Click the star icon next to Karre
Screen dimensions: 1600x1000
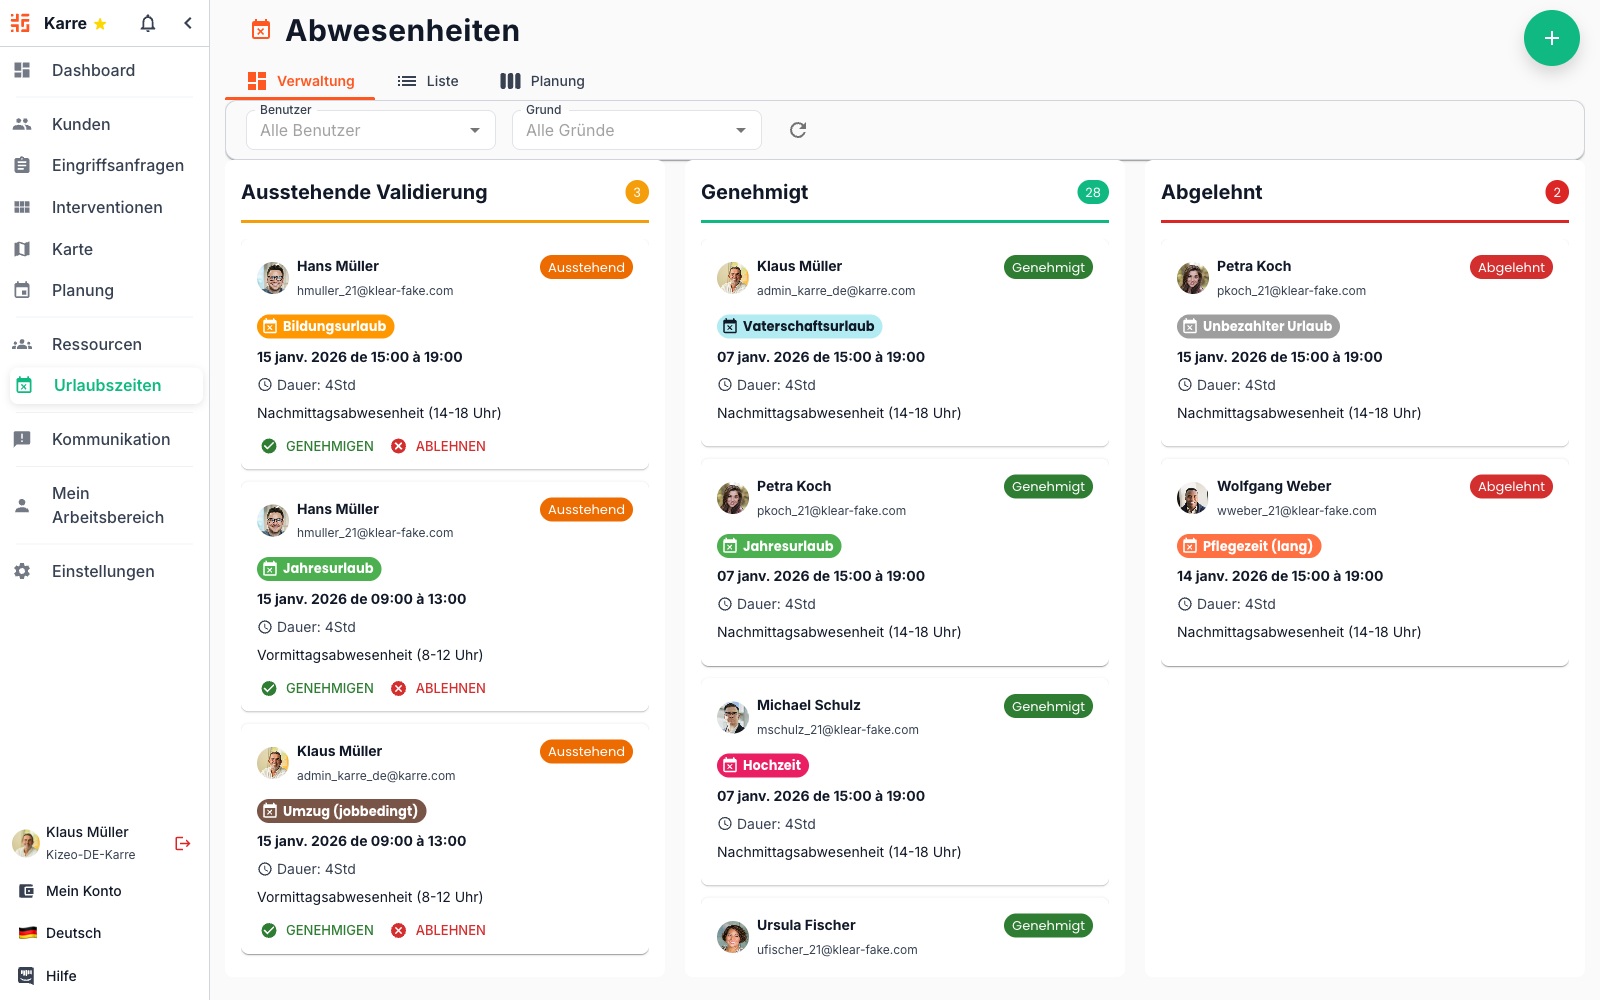(100, 24)
